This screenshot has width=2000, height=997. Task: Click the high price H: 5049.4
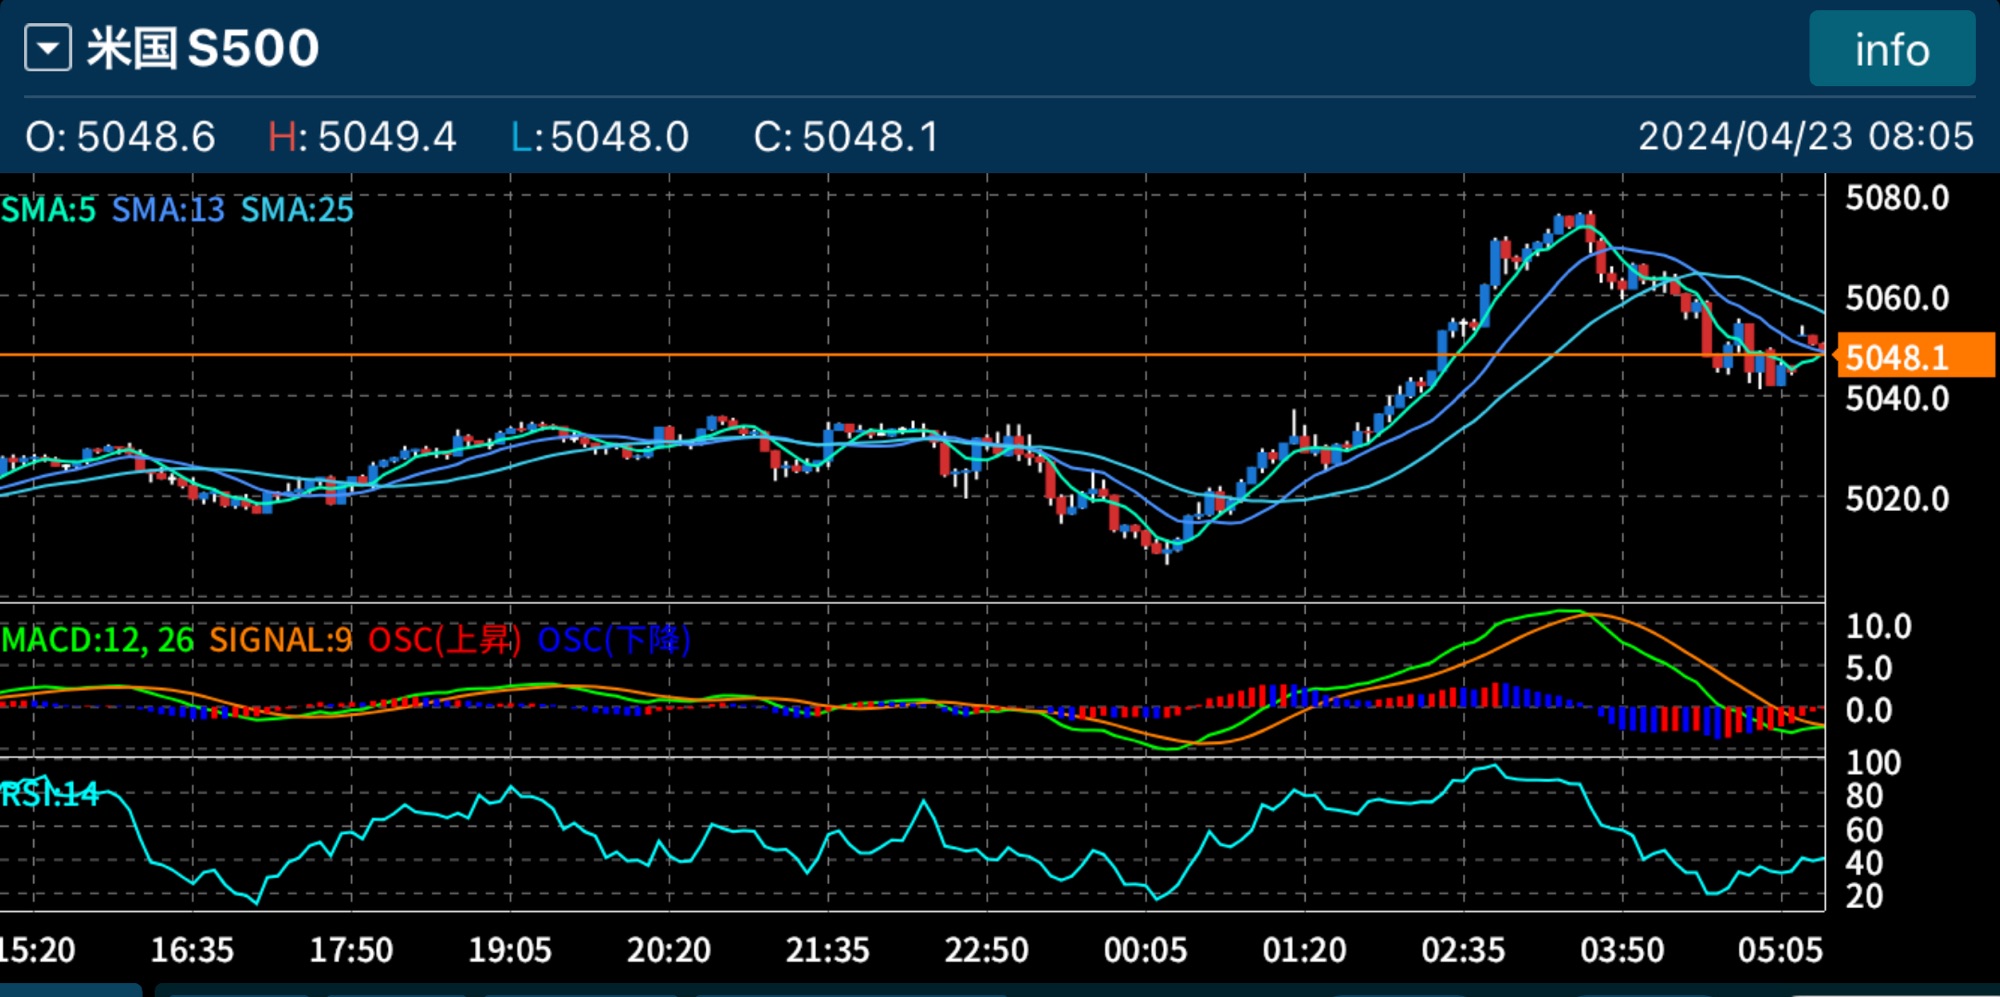(362, 137)
